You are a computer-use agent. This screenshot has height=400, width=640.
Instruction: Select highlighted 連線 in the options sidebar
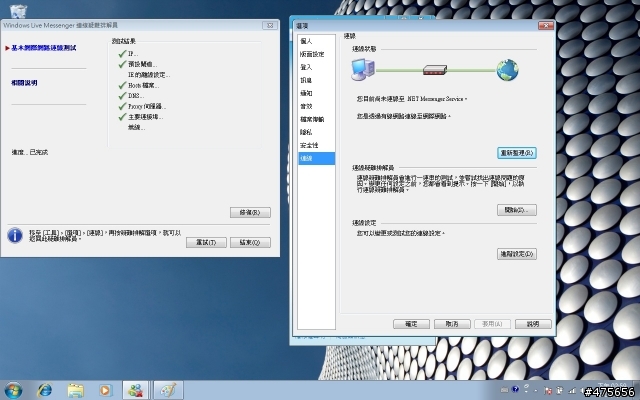tap(316, 158)
